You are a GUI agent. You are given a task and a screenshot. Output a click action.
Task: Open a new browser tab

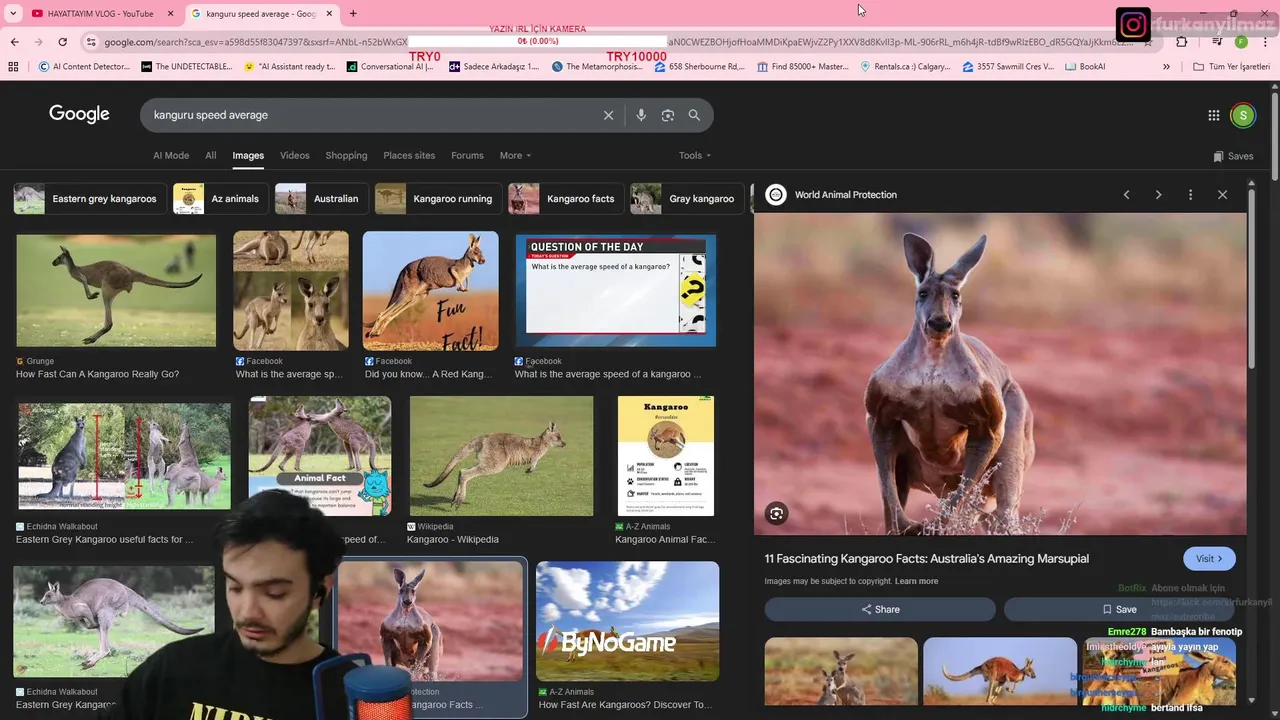pyautogui.click(x=353, y=13)
